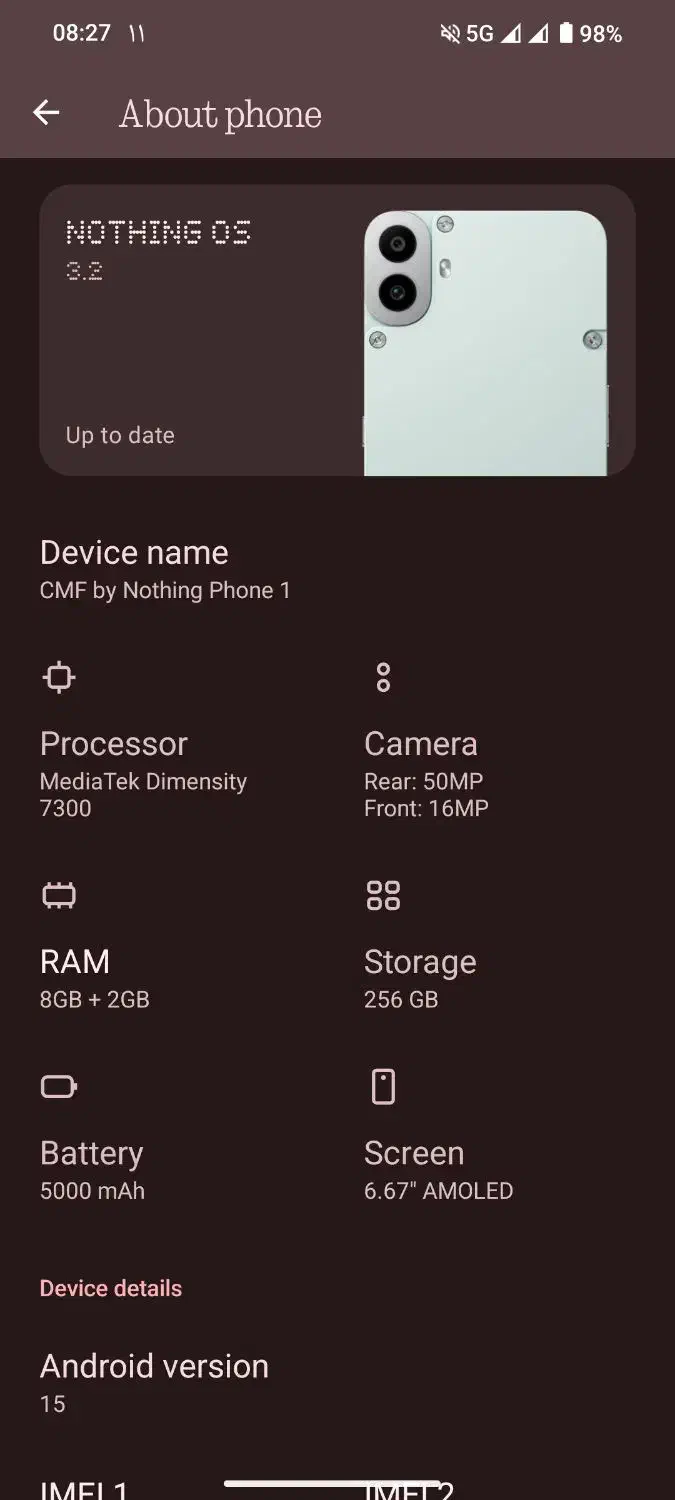The height and width of the screenshot is (1500, 675).
Task: Tap the RAM memory icon
Action: [x=59, y=895]
